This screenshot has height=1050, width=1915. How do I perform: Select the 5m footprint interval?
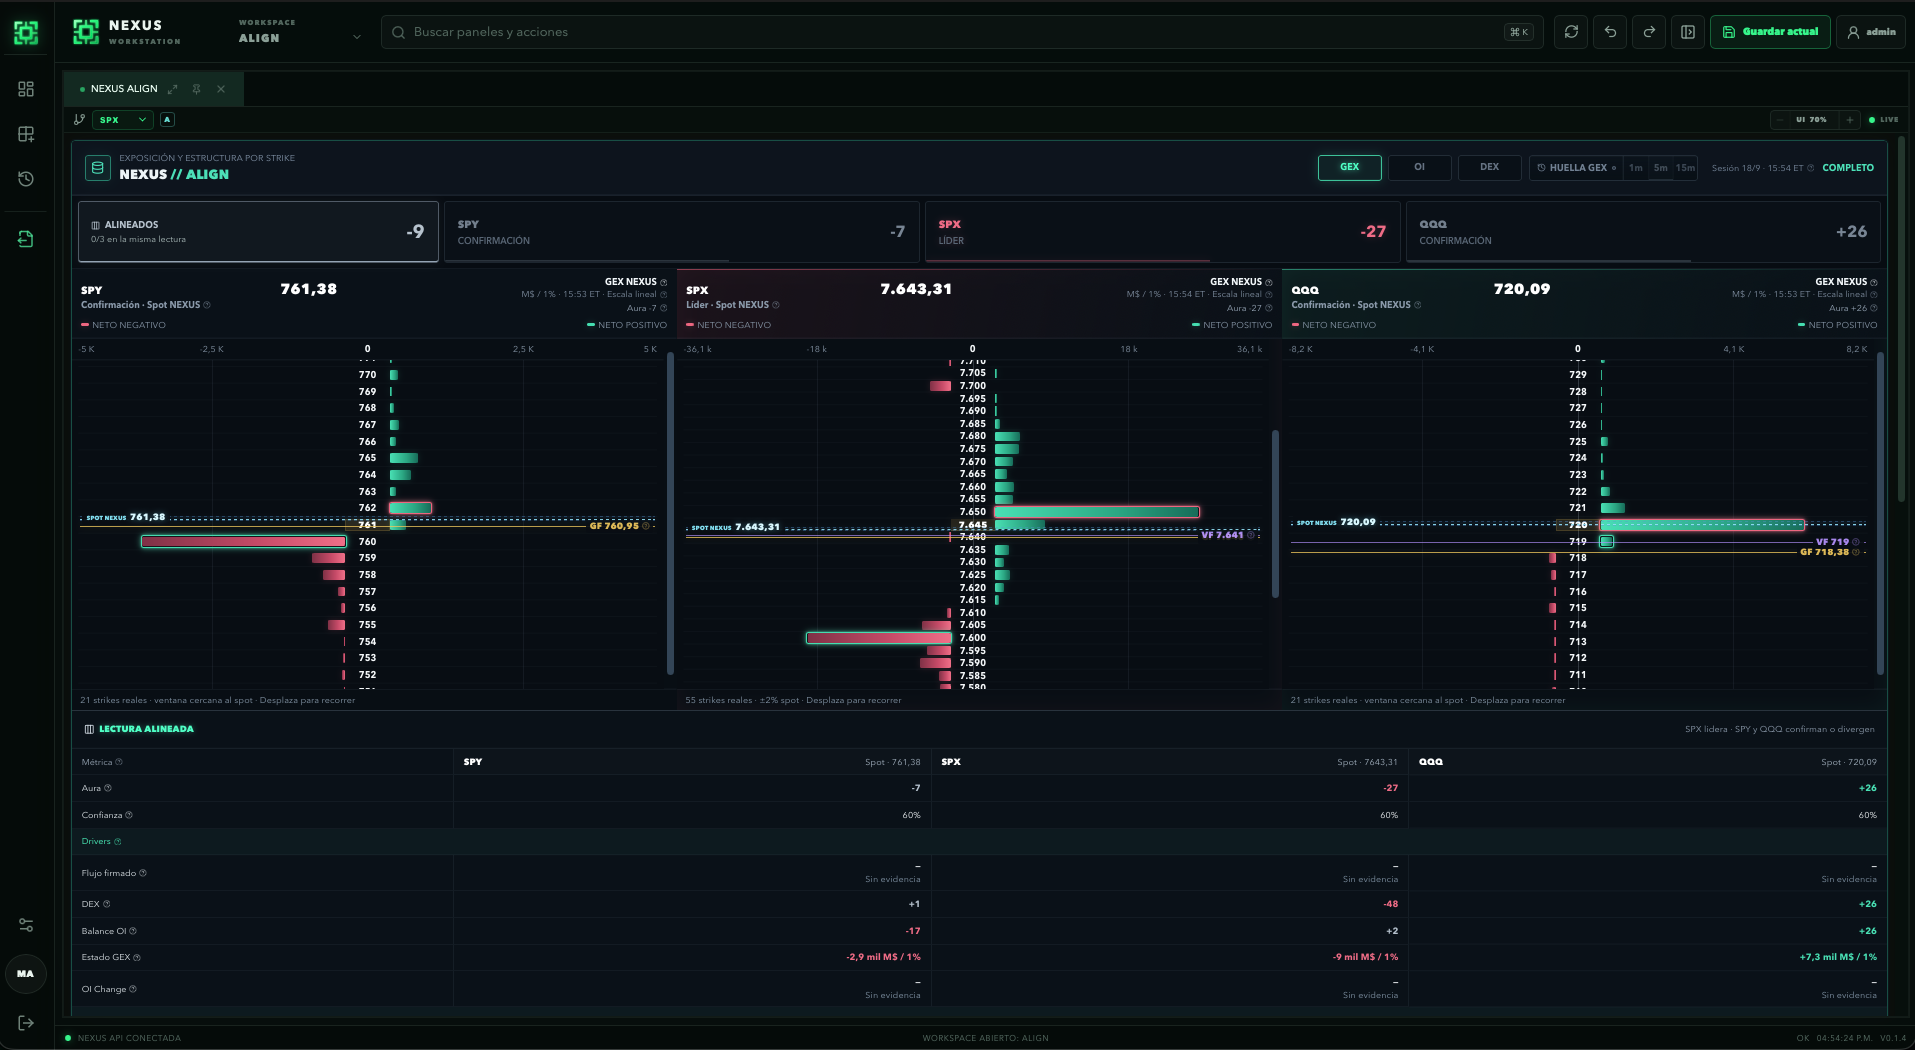pos(1660,167)
